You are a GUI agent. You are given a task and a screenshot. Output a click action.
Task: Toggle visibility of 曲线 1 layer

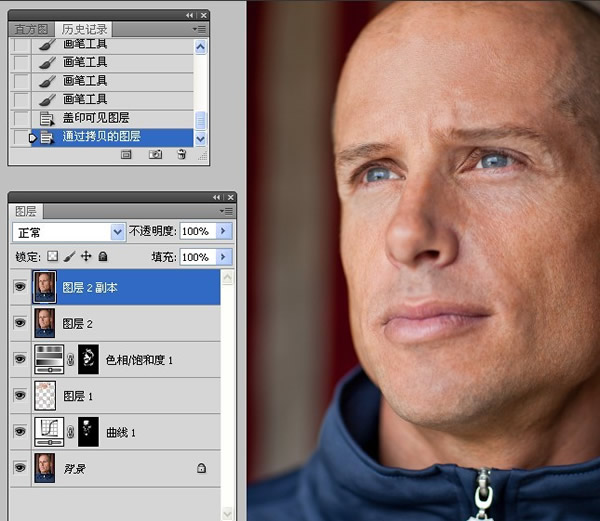20,431
